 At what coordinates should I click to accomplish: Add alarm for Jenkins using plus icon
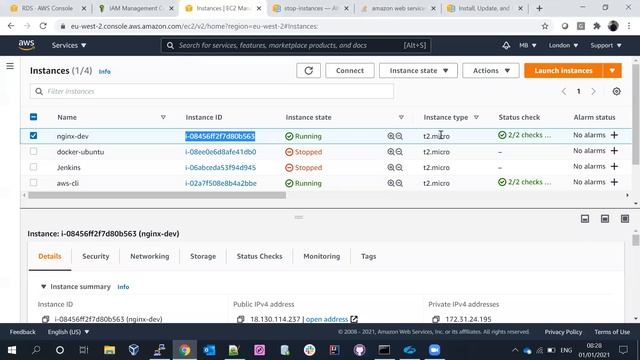pos(614,166)
